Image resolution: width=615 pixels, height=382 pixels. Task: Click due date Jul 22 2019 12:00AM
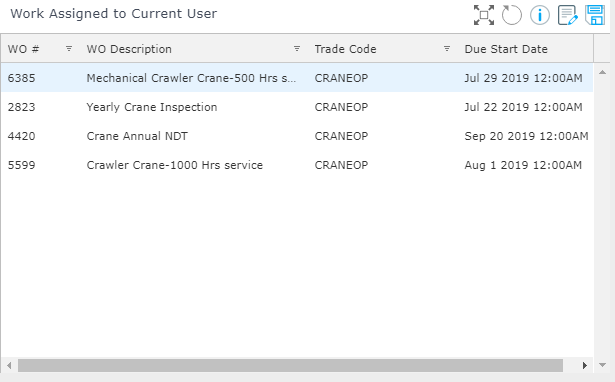[523, 107]
